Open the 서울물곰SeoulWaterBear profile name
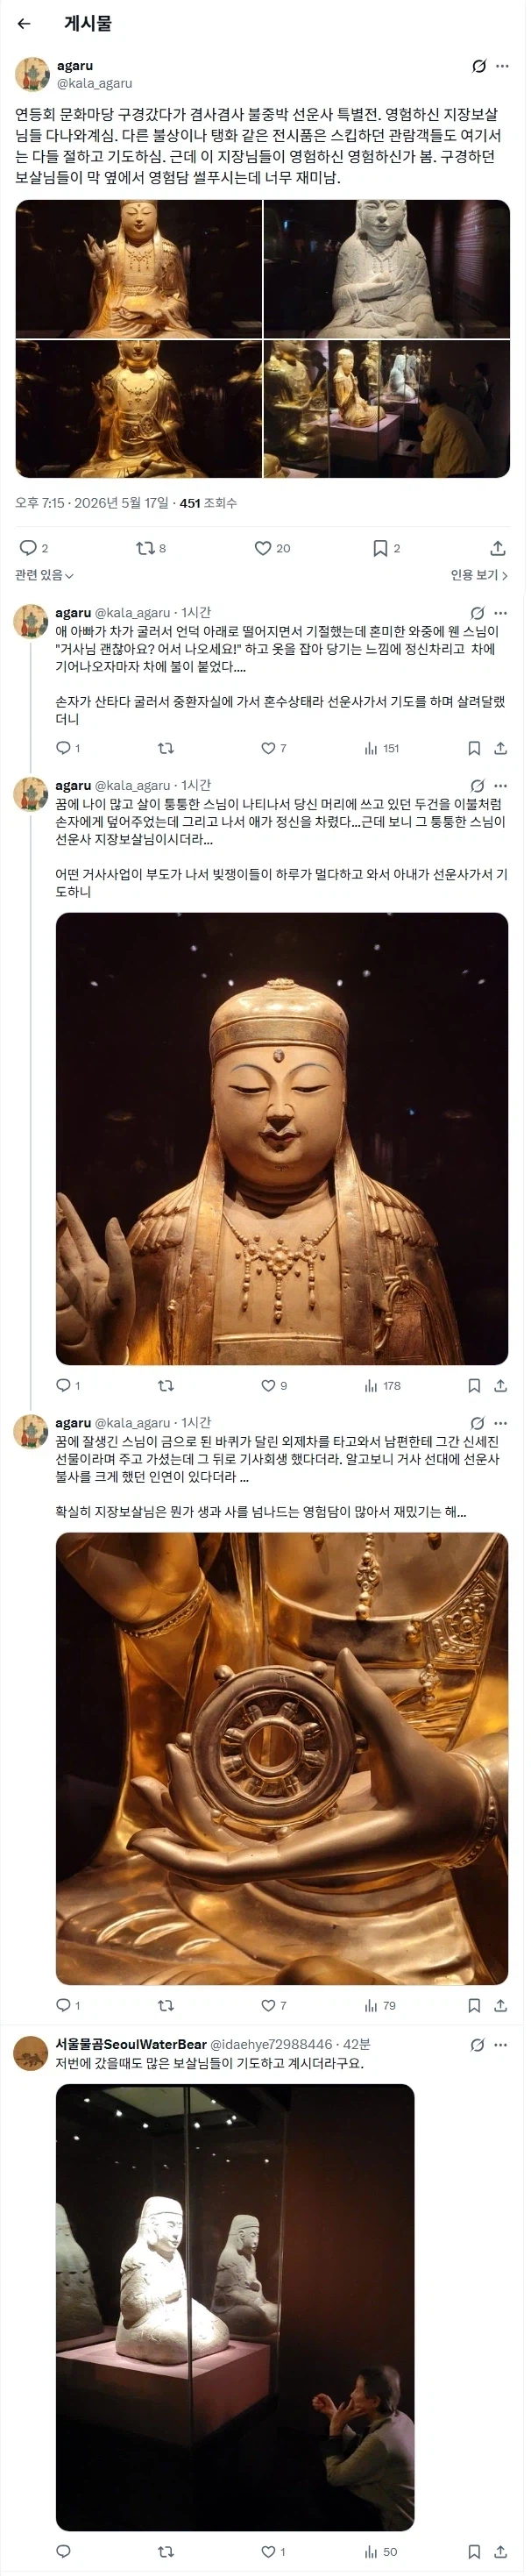Viewport: 531px width, 2576px height. 131,2044
